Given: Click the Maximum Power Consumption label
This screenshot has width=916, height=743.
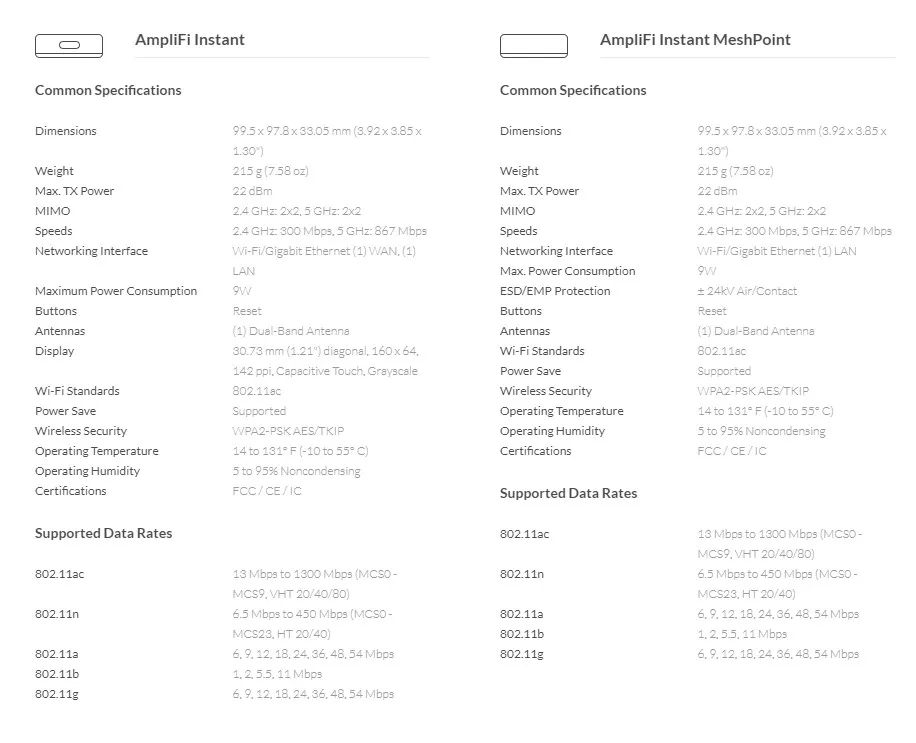Looking at the screenshot, I should [116, 291].
